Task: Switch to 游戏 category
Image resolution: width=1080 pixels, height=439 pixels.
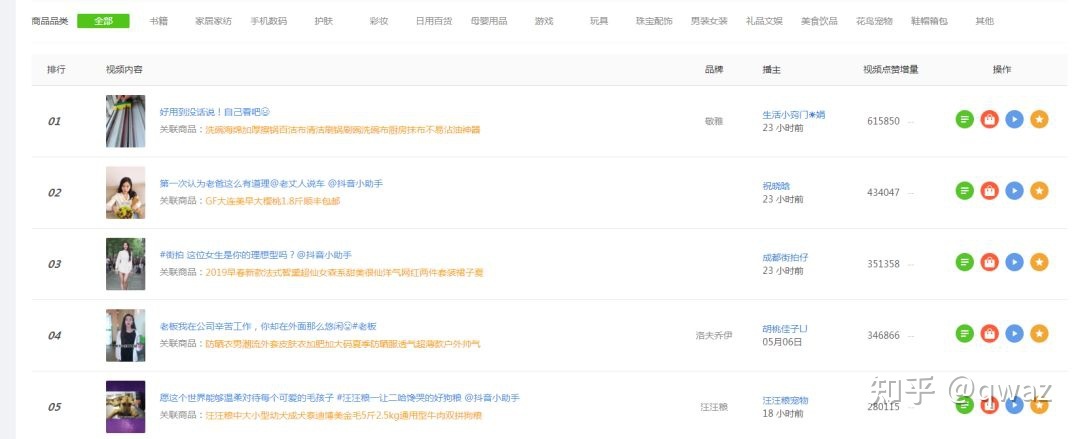Action: [544, 21]
